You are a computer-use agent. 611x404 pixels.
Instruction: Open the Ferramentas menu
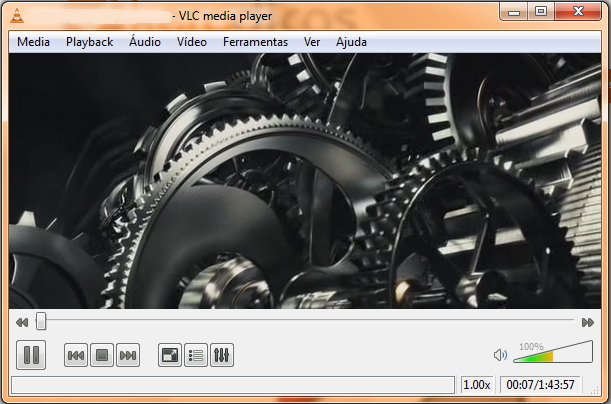point(255,42)
